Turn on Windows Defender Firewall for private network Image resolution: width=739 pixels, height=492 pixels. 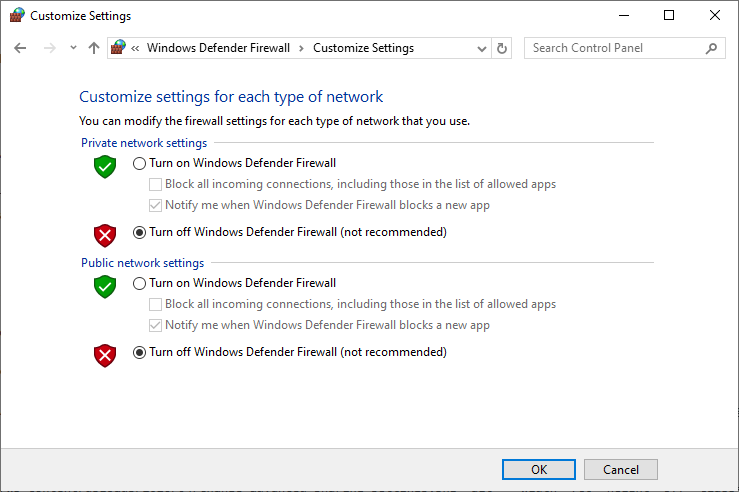[x=140, y=163]
